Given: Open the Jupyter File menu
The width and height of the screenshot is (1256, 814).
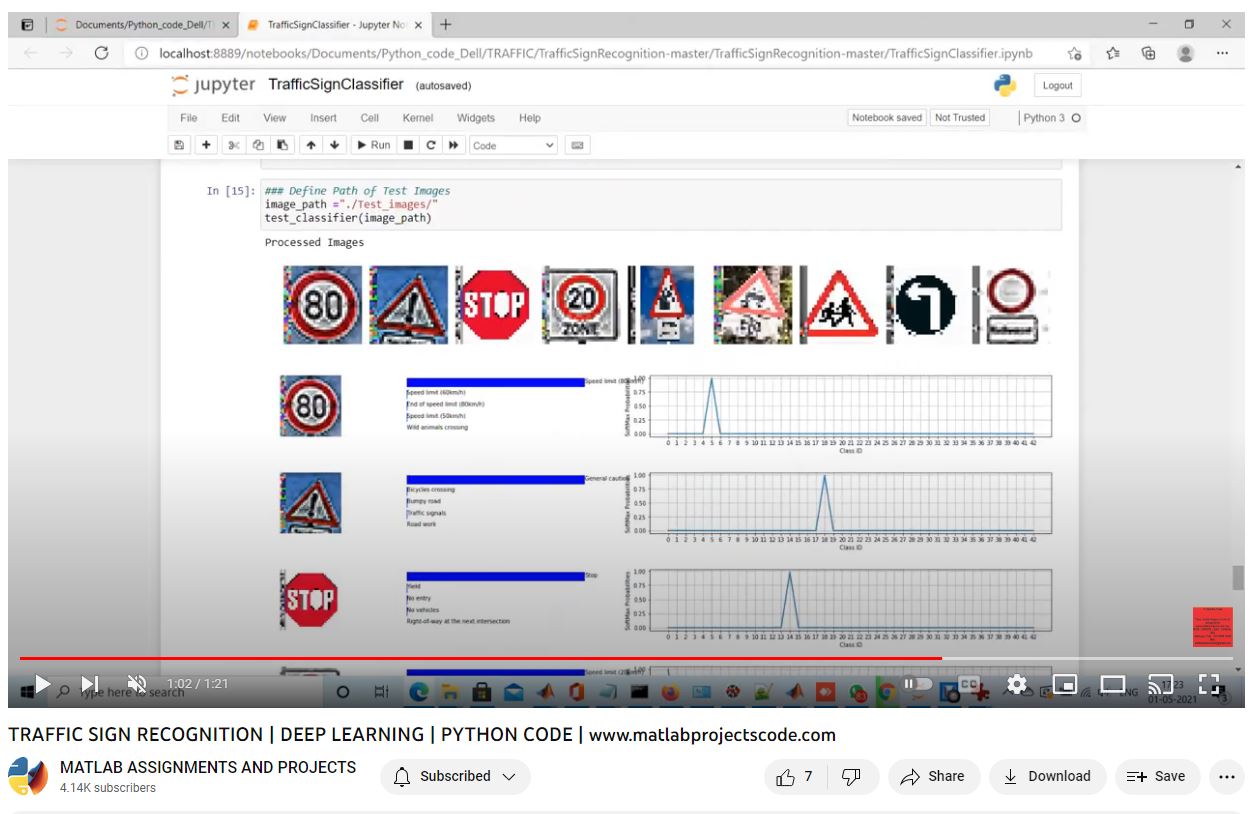Looking at the screenshot, I should pyautogui.click(x=189, y=118).
